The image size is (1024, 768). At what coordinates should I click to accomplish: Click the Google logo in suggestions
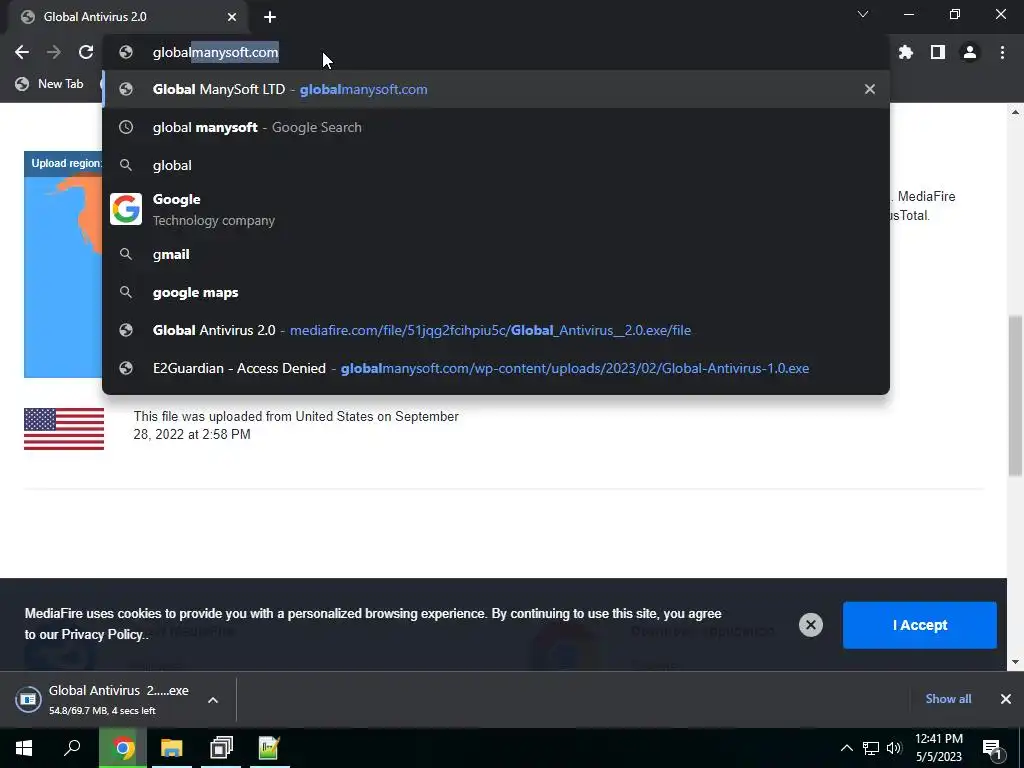(126, 209)
